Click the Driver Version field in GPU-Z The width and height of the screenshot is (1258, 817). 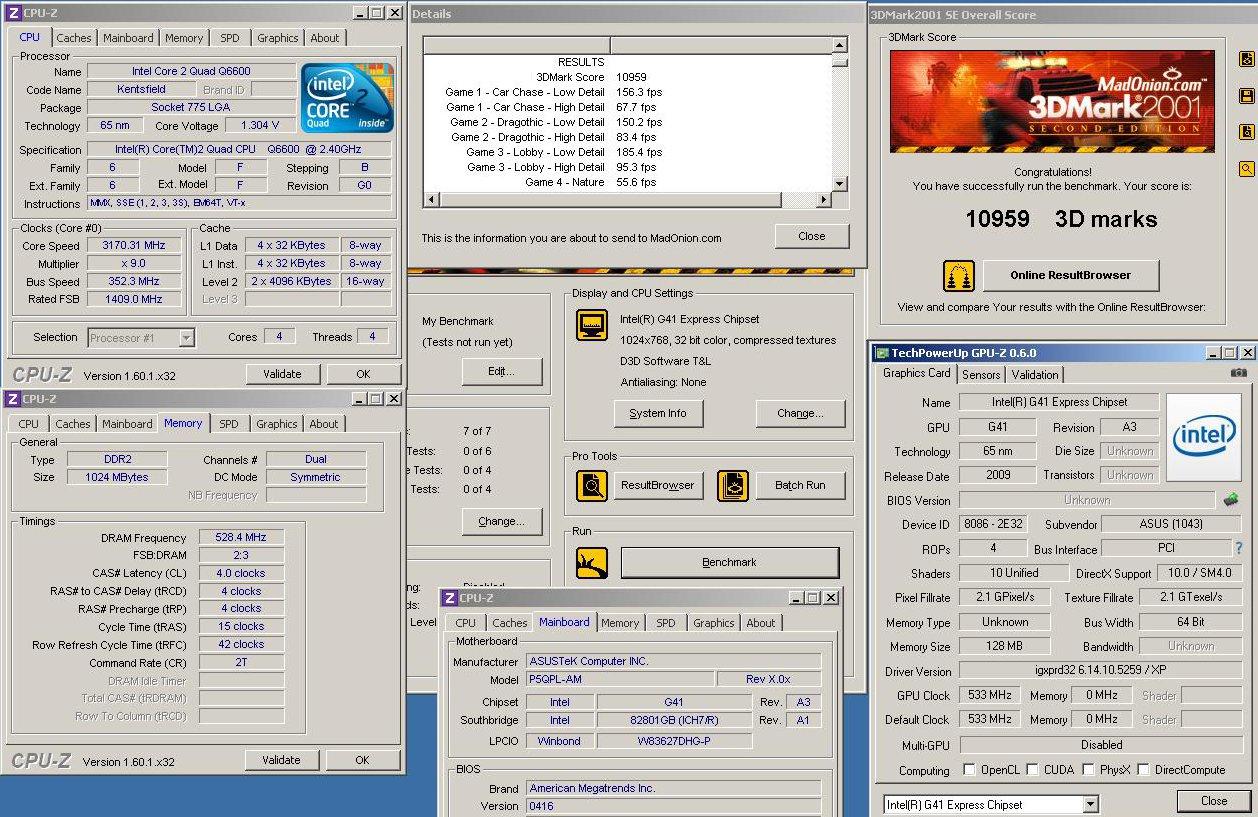click(x=1100, y=671)
